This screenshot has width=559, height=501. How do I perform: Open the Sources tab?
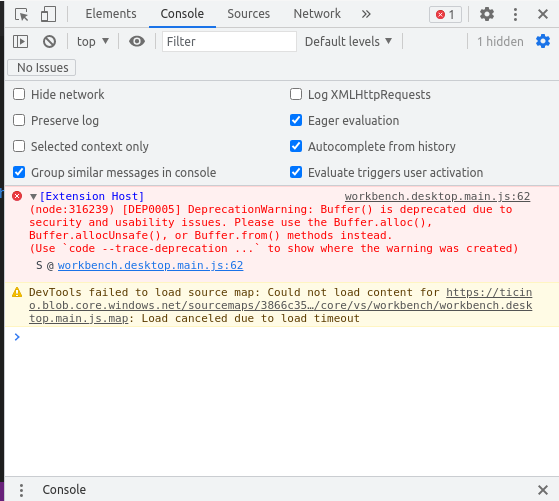point(248,14)
